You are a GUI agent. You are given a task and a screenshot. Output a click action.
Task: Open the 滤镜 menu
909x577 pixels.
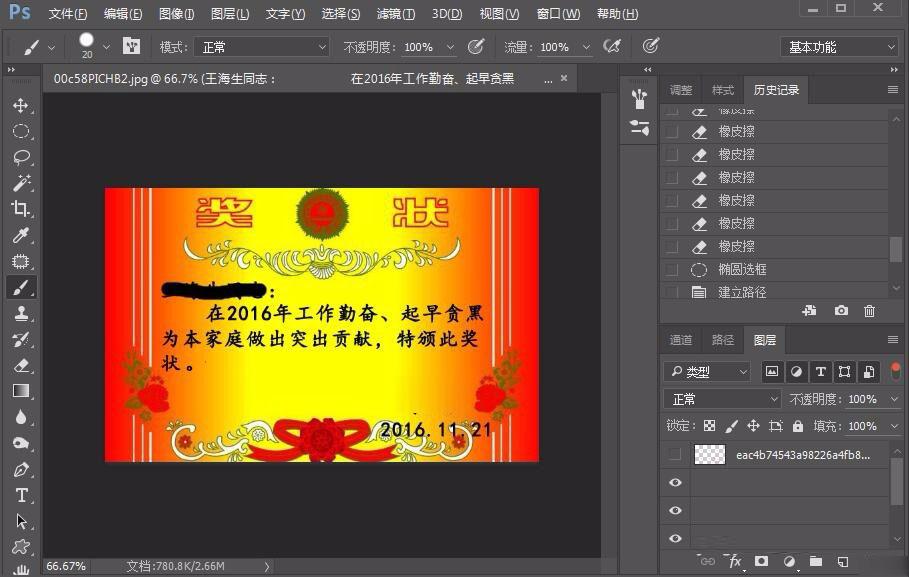pyautogui.click(x=394, y=13)
